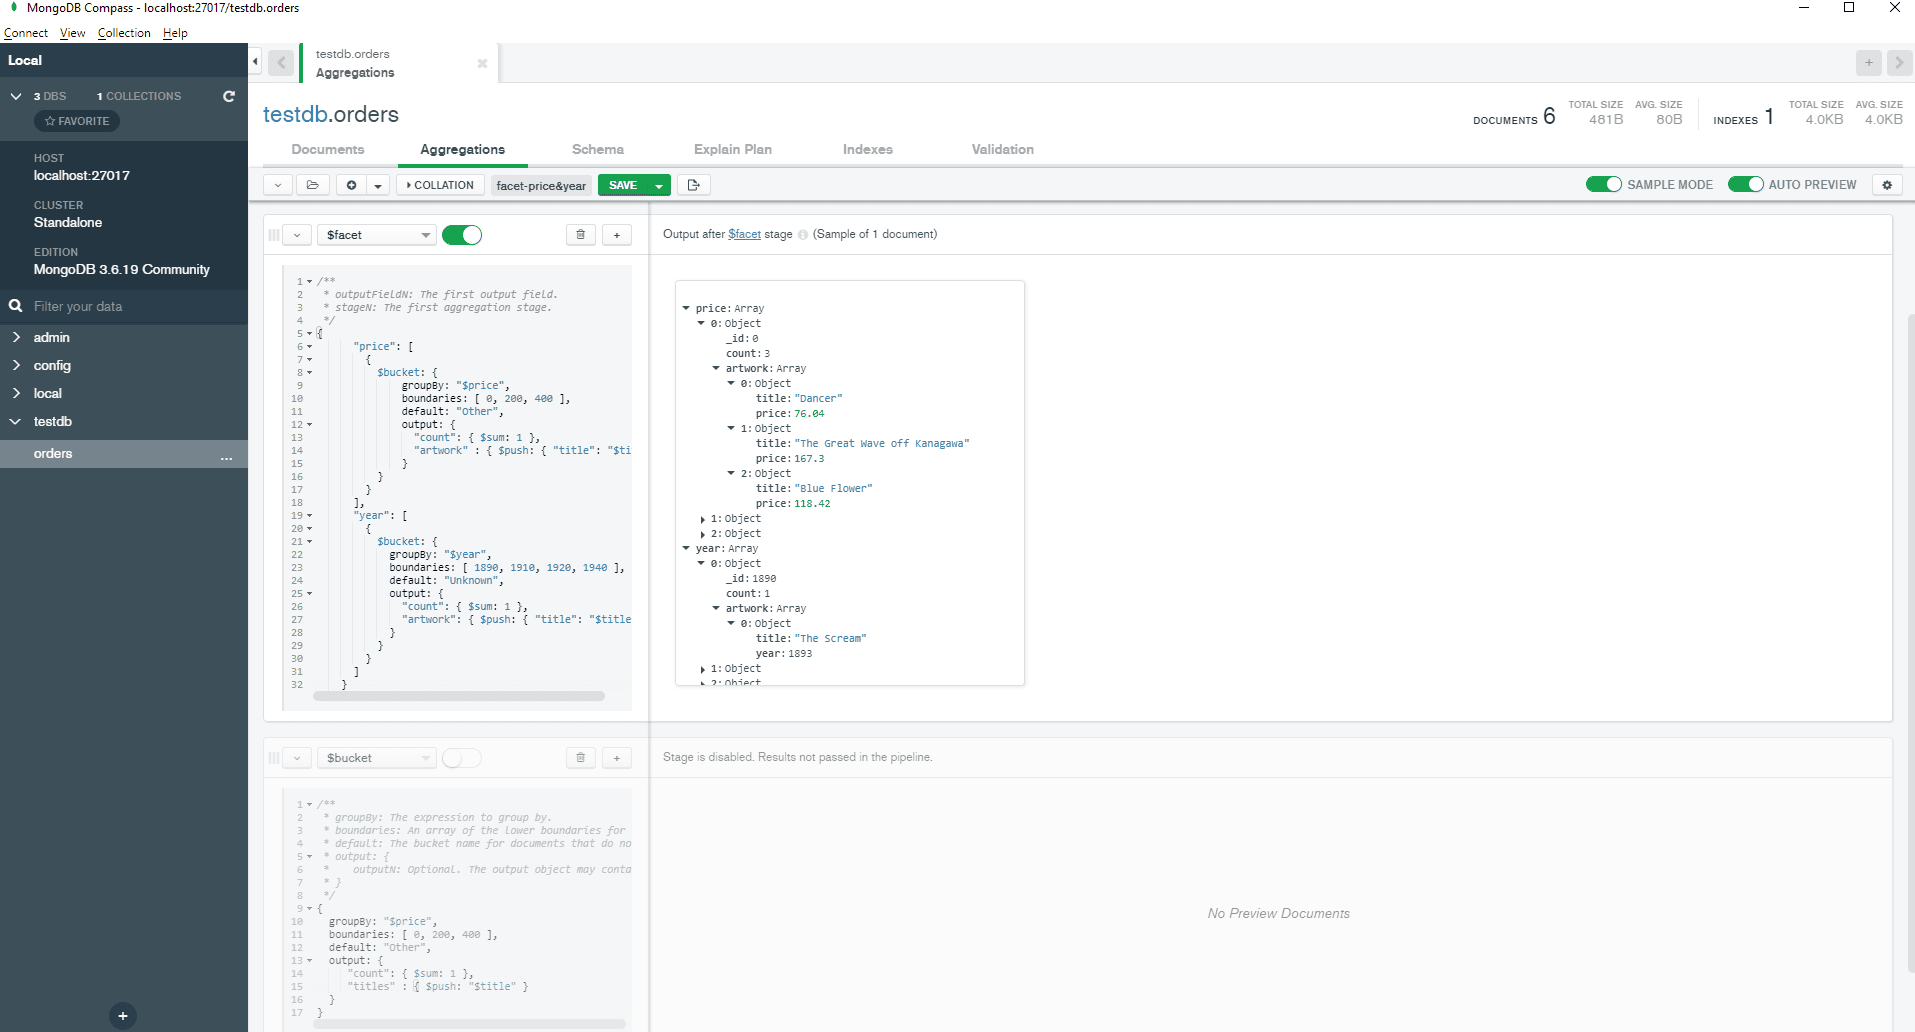Viewport: 1915px width, 1032px height.
Task: Expand the Collation options
Action: point(440,185)
